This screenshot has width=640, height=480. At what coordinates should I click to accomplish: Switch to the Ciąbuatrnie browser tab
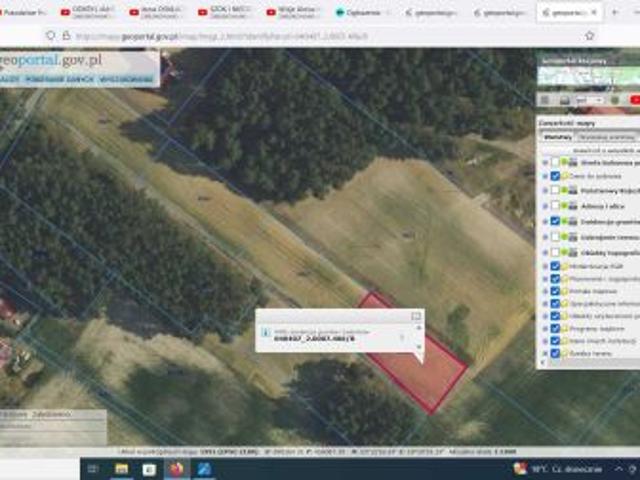[363, 13]
